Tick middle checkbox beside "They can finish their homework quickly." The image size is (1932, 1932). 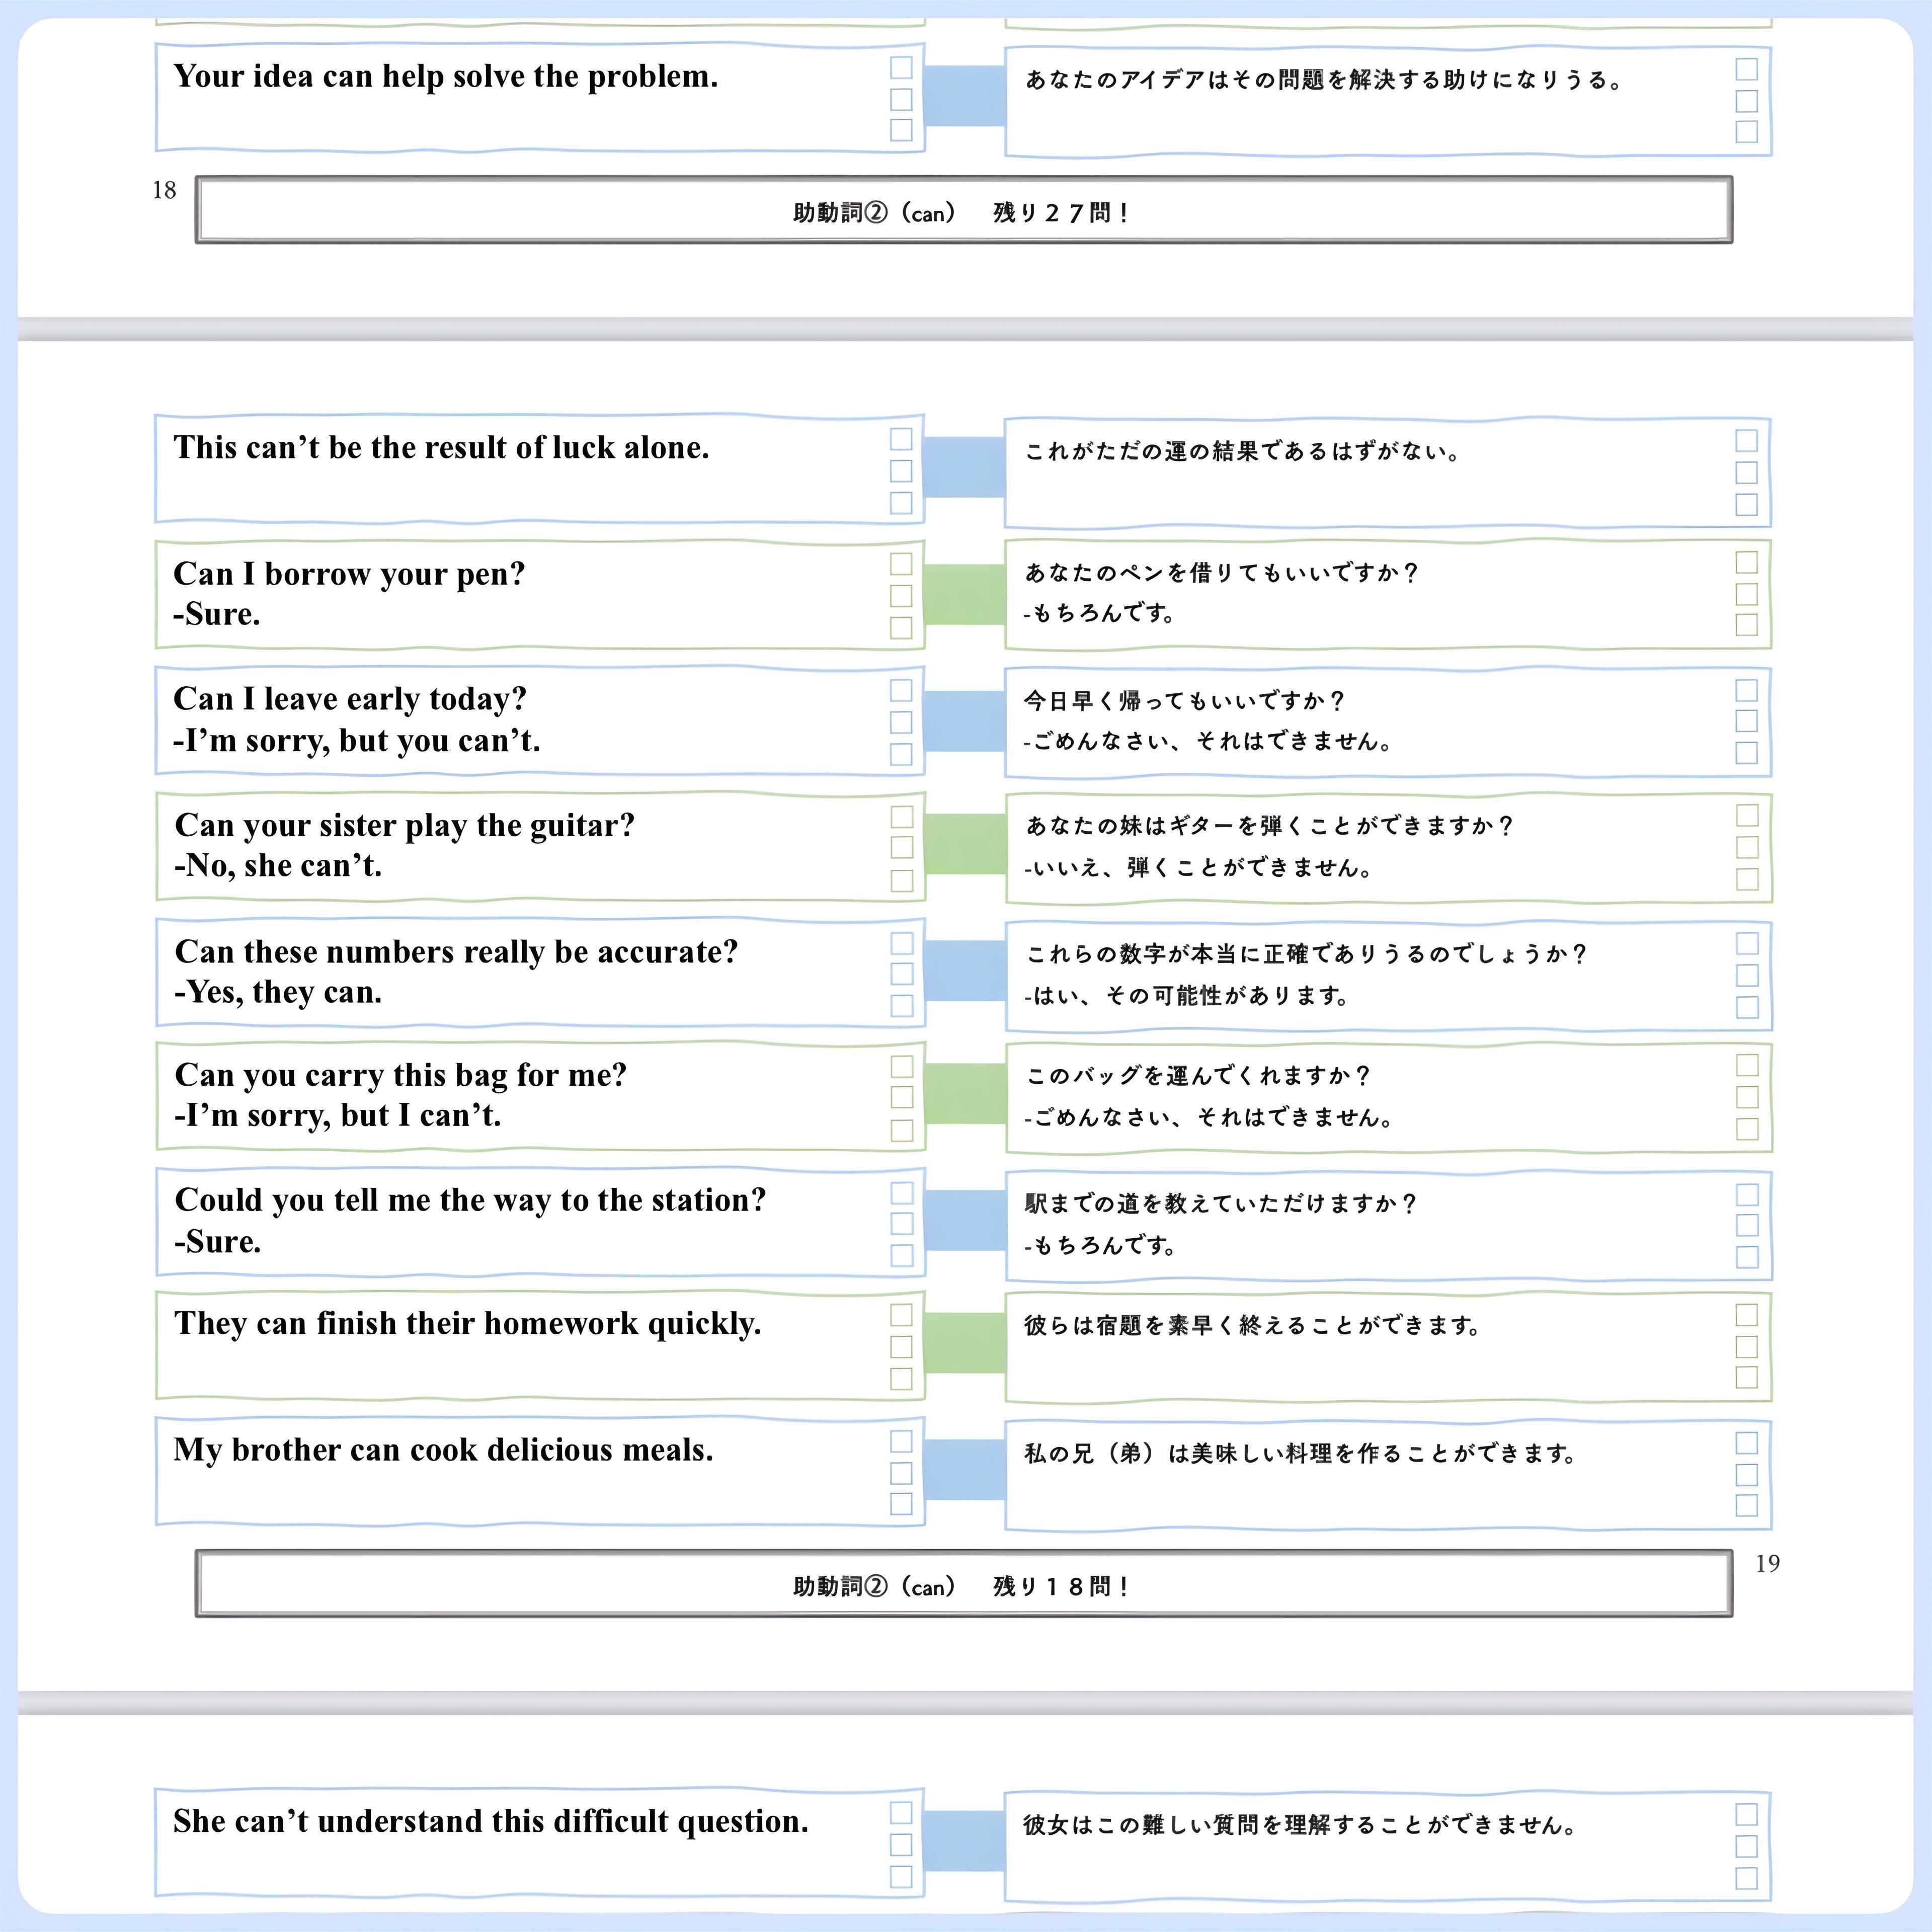point(901,1347)
